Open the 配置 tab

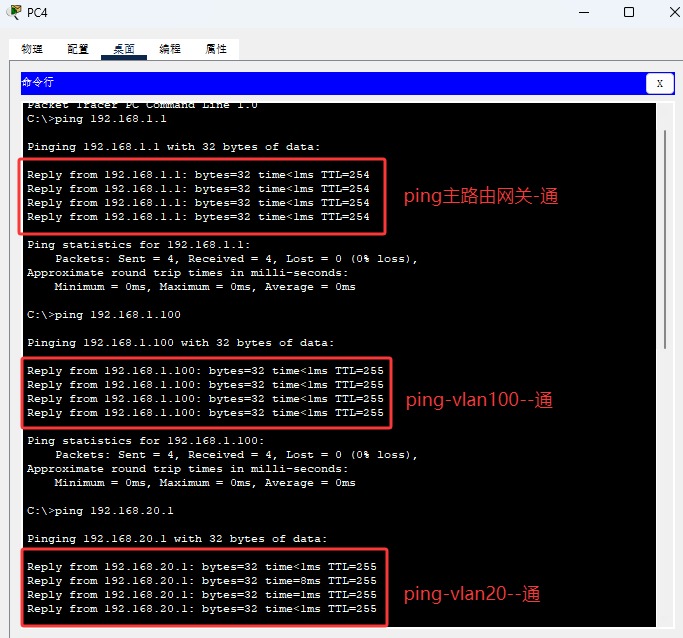pos(78,49)
